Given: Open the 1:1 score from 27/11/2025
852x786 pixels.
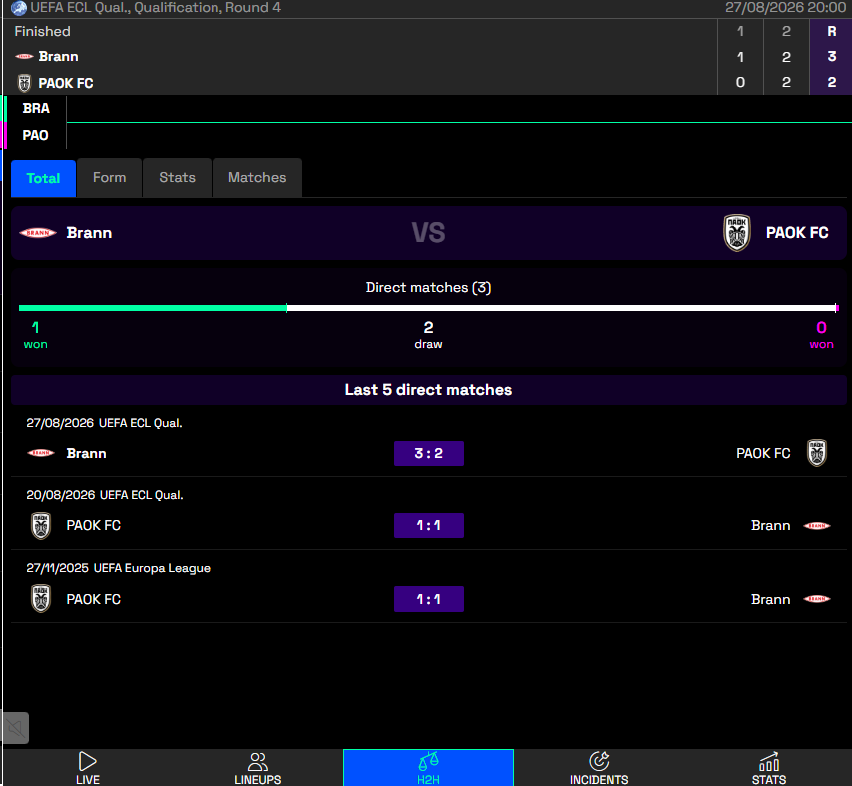Looking at the screenshot, I should coord(429,599).
